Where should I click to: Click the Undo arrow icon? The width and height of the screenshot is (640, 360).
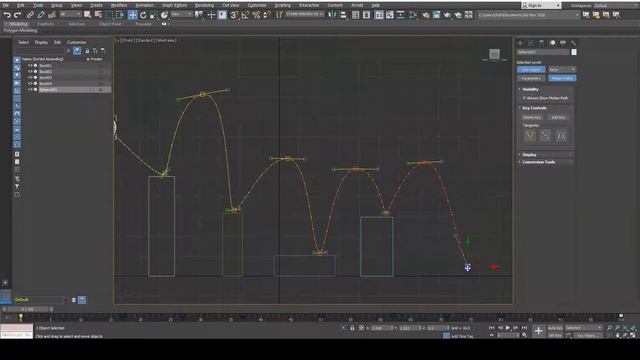point(7,15)
